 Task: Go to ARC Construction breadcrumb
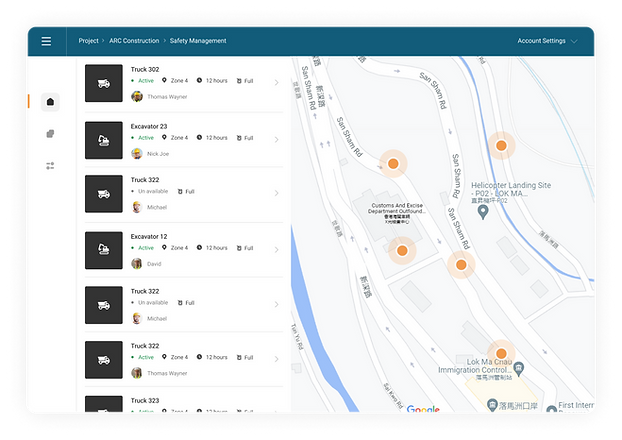pyautogui.click(x=134, y=40)
